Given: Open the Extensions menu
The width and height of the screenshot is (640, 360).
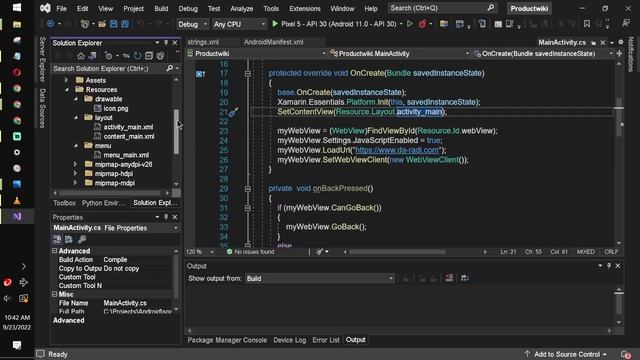Looking at the screenshot, I should (304, 9).
